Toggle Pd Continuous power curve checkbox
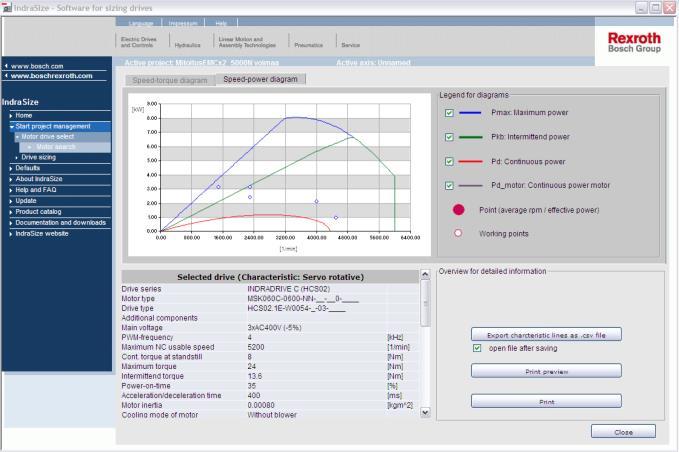 [x=449, y=161]
